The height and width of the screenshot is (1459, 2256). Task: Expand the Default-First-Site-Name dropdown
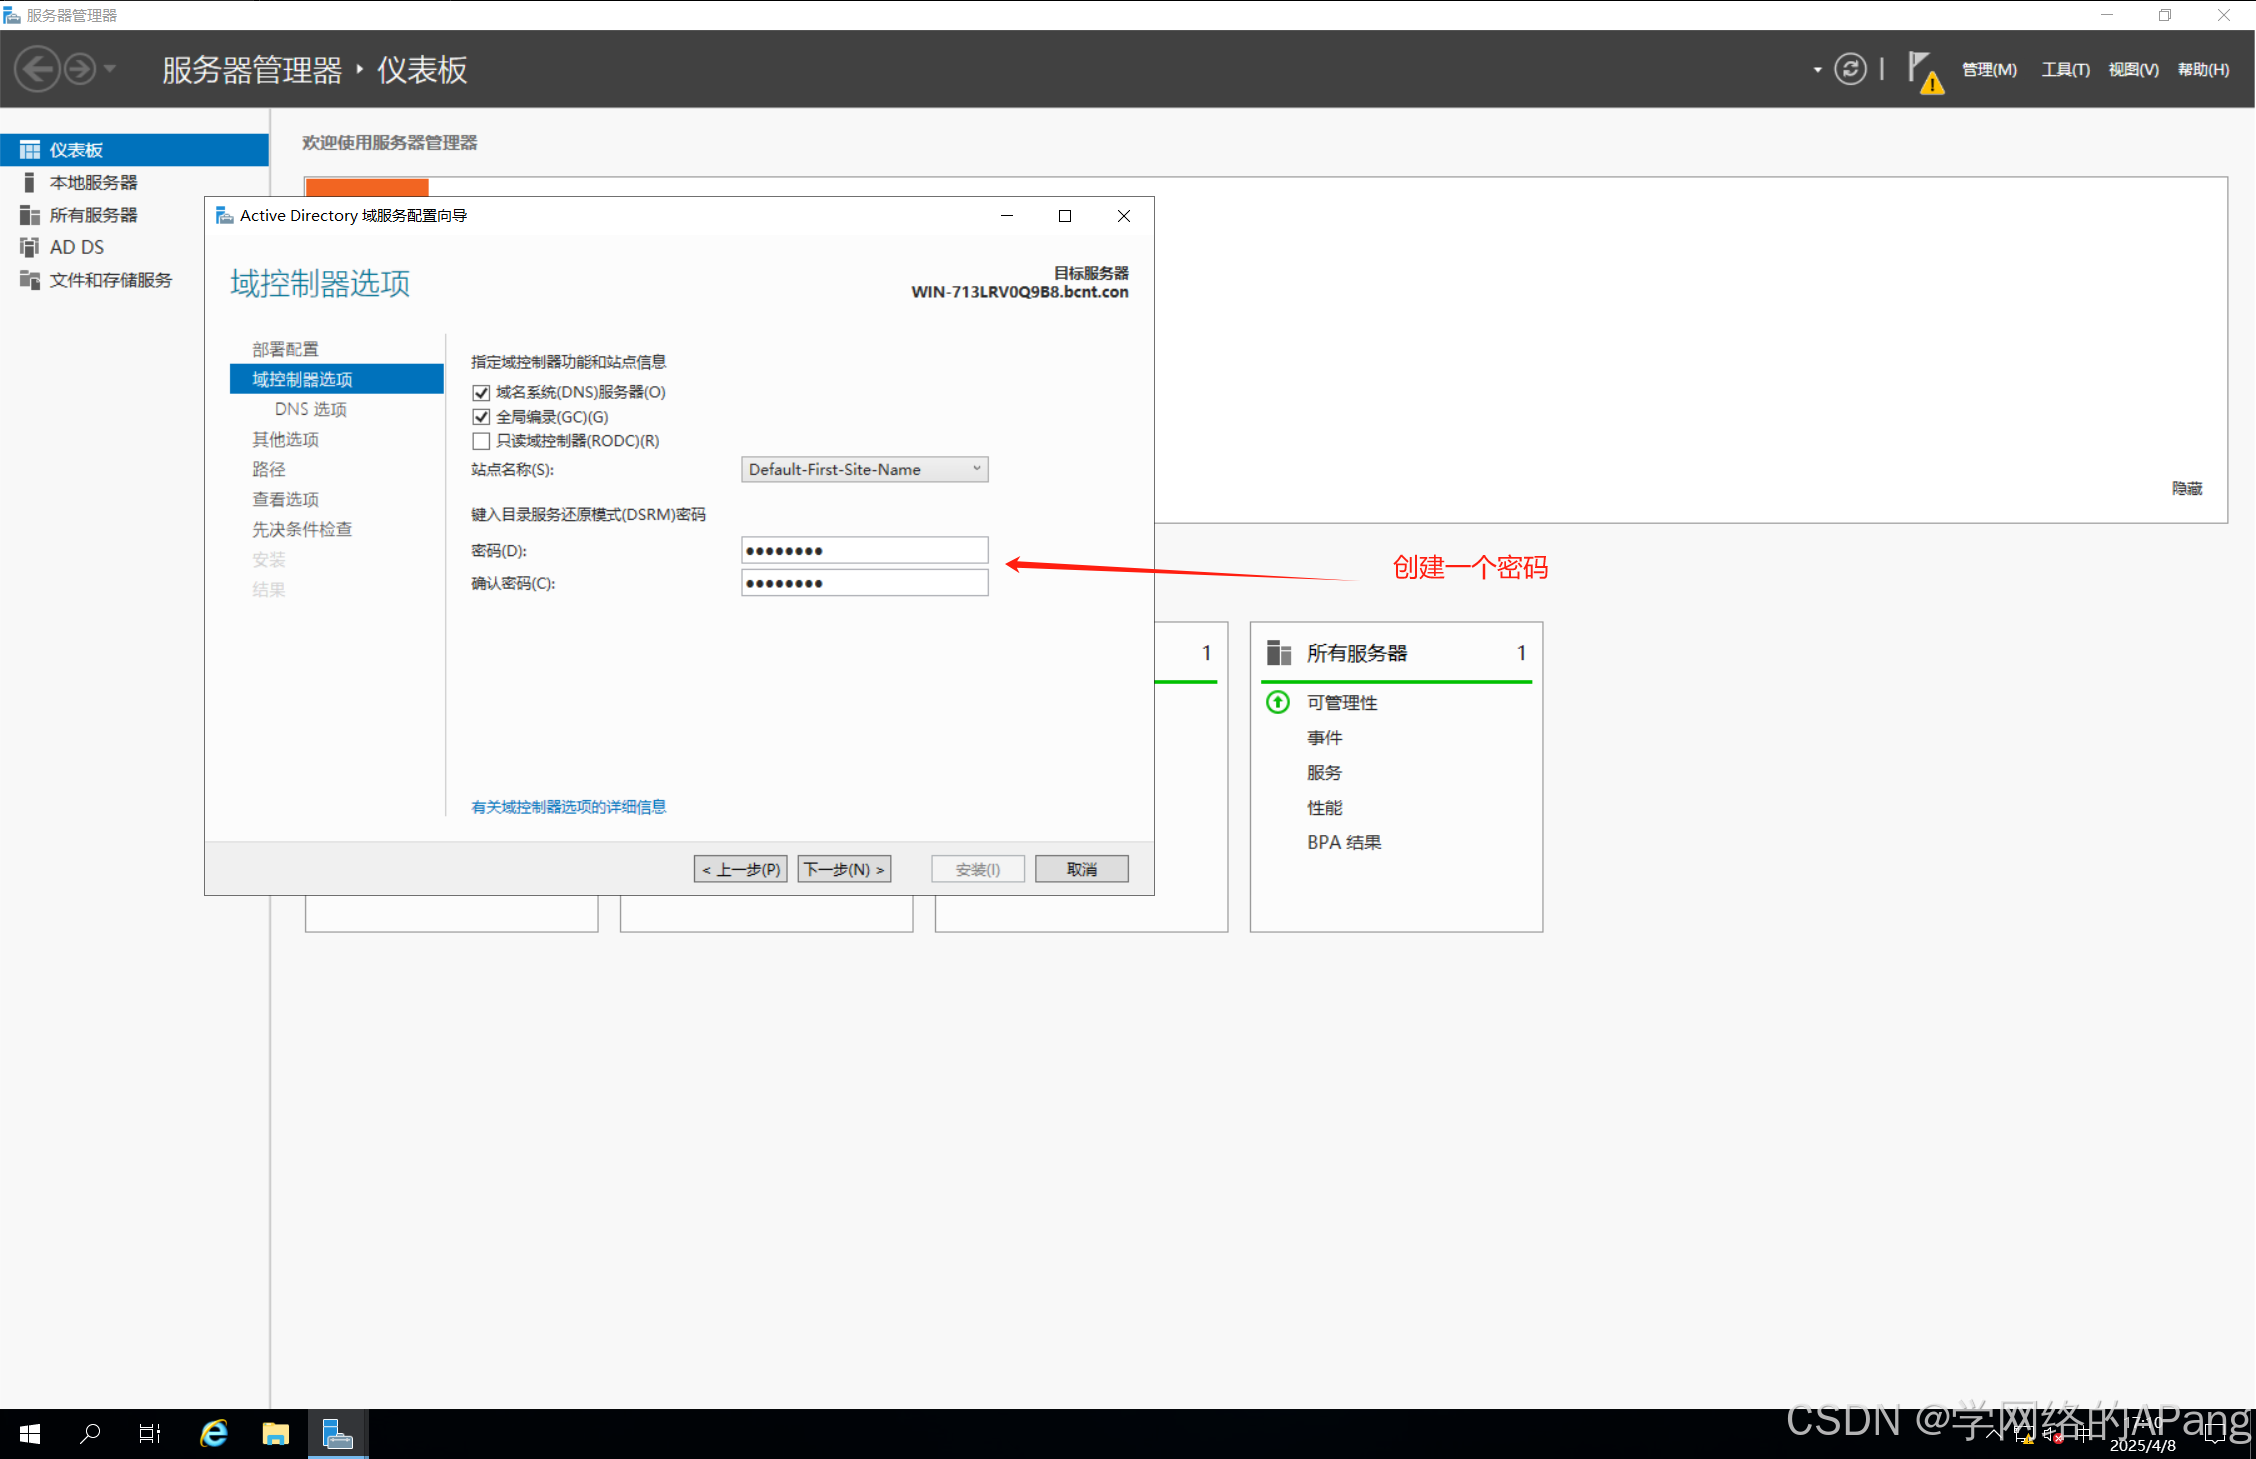point(864,469)
